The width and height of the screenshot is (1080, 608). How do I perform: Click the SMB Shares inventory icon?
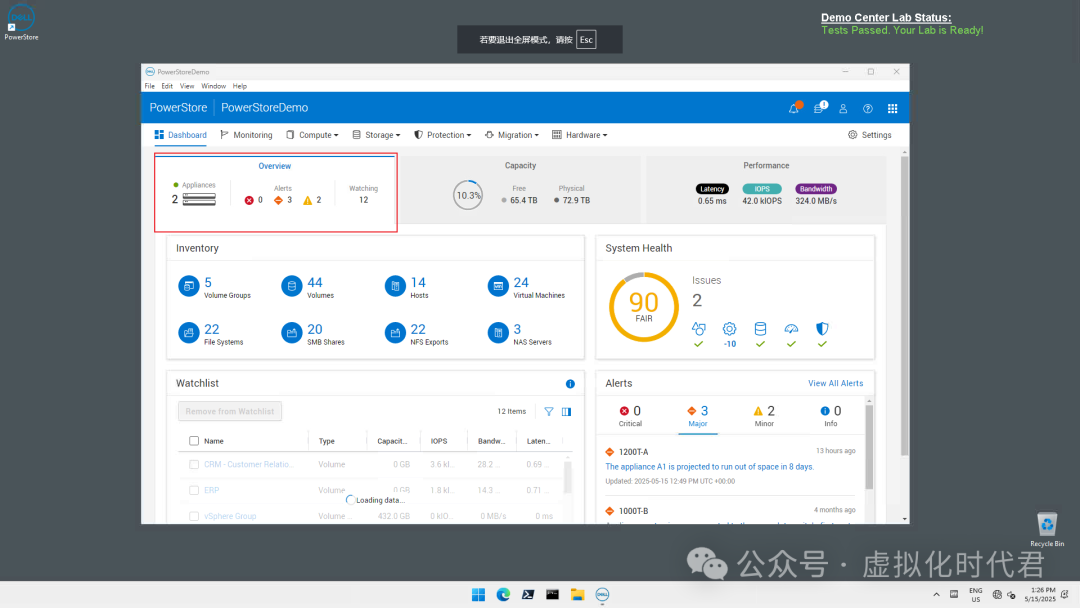[x=291, y=333]
